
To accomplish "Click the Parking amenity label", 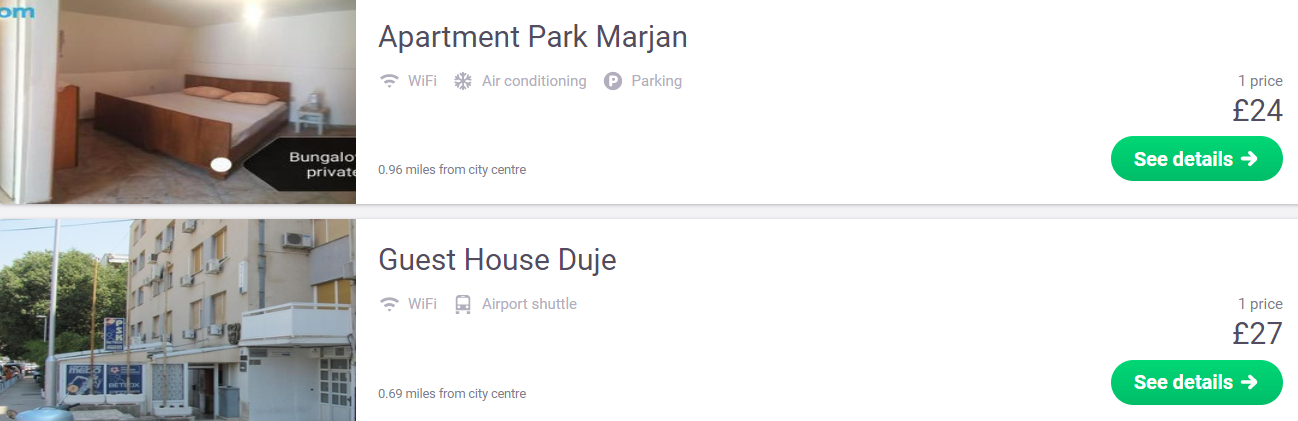I will 656,81.
